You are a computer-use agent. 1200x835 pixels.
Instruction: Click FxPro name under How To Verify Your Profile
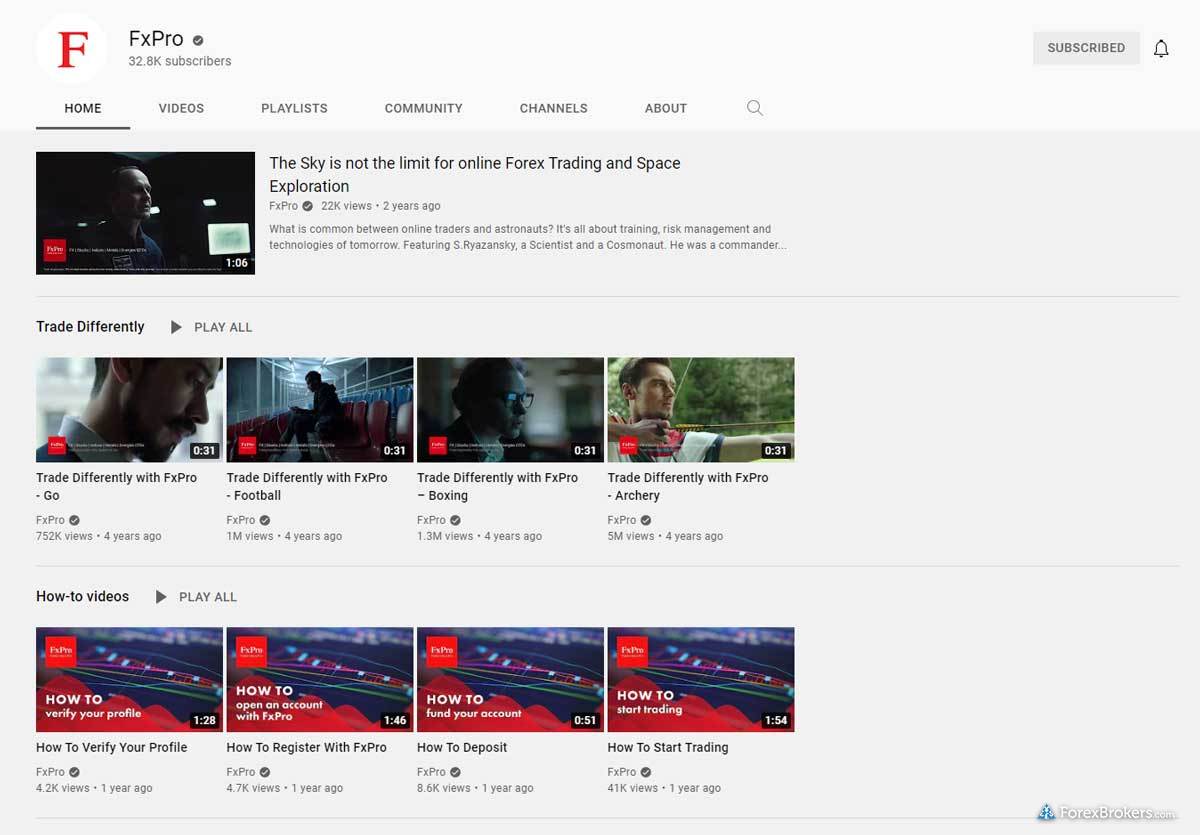point(50,772)
